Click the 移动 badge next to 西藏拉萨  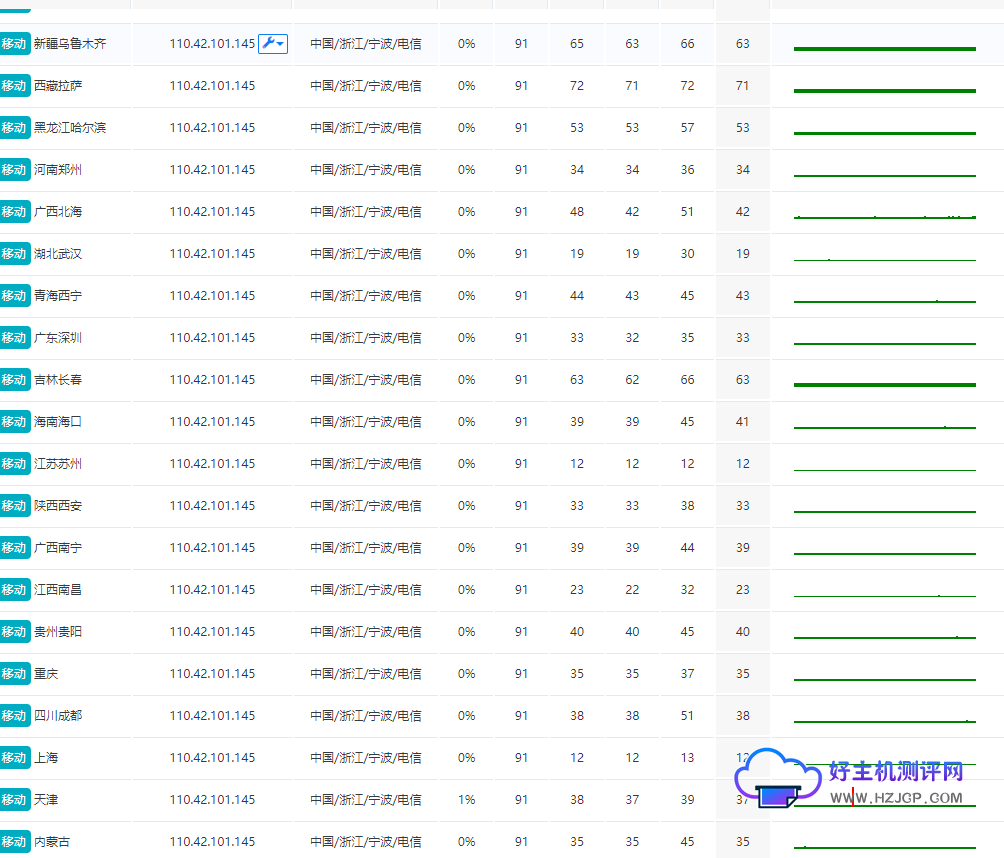14,86
